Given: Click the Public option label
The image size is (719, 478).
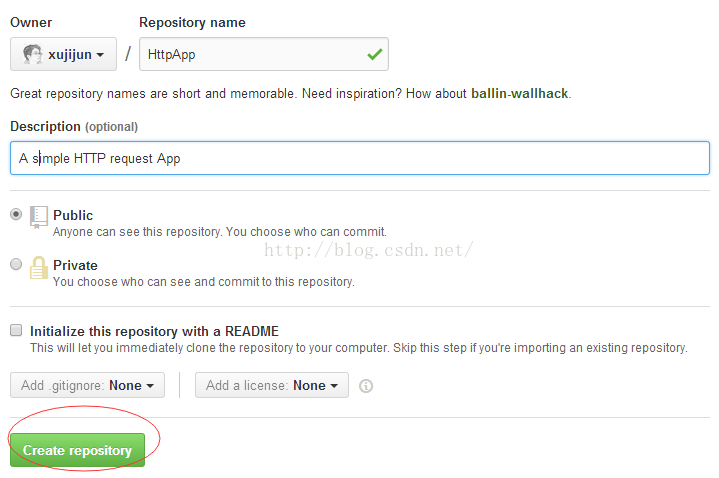Looking at the screenshot, I should 73,215.
